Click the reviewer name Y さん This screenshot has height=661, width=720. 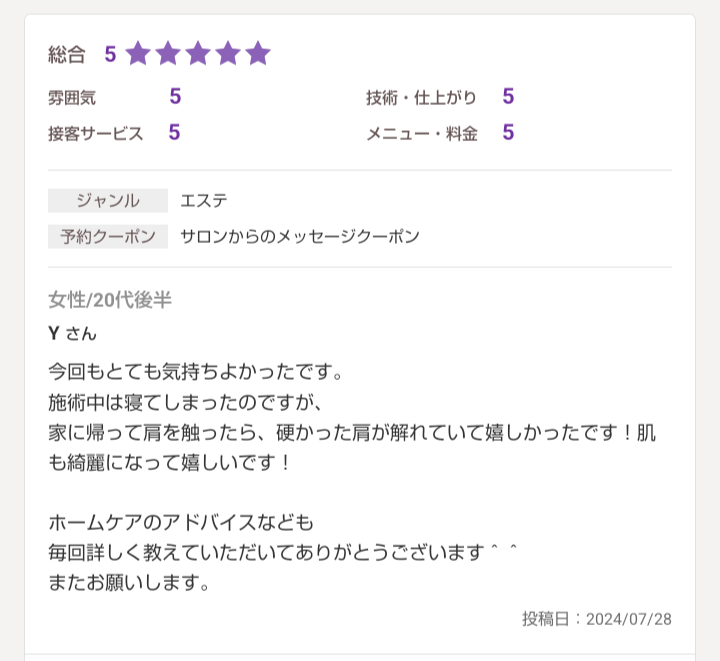click(x=72, y=333)
